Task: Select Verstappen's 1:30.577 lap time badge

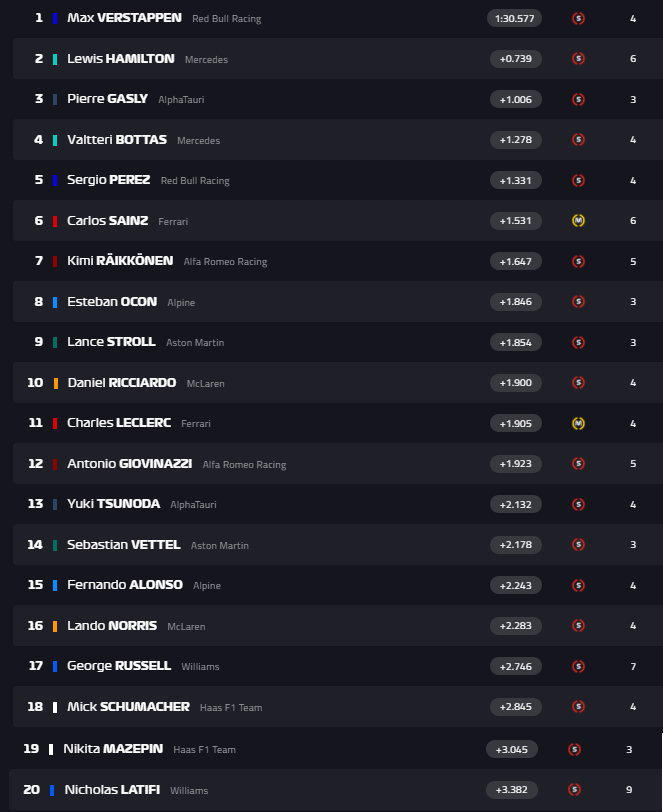Action: point(514,19)
